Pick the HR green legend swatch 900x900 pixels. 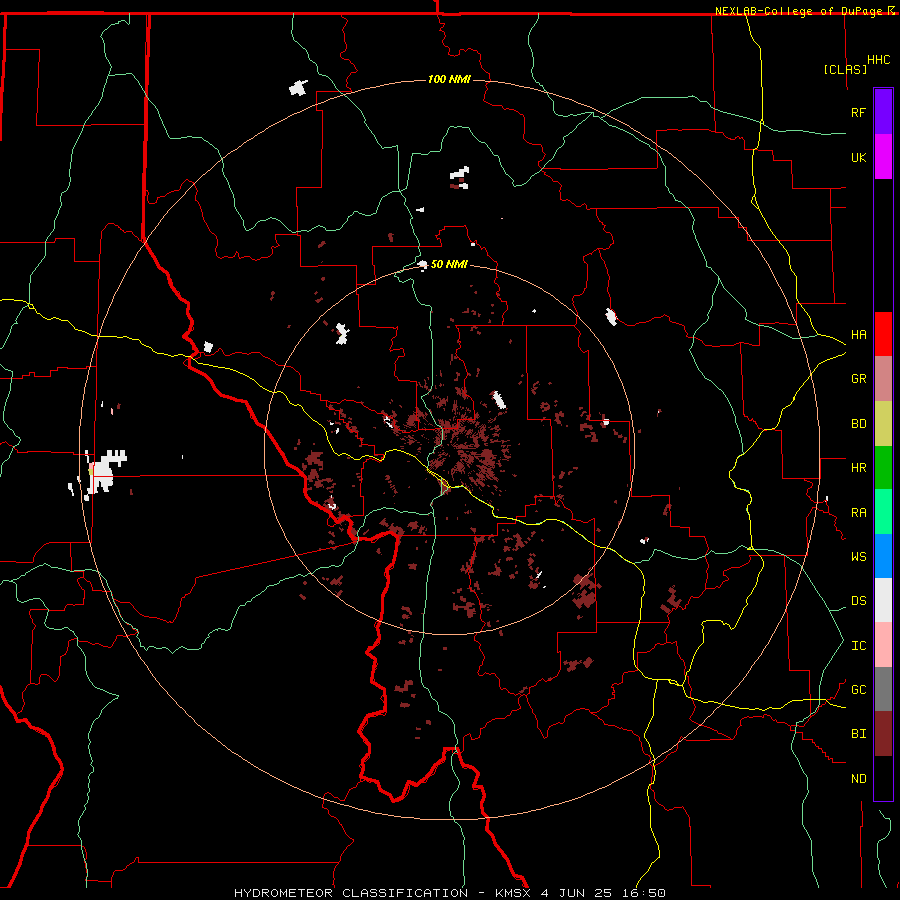[883, 467]
